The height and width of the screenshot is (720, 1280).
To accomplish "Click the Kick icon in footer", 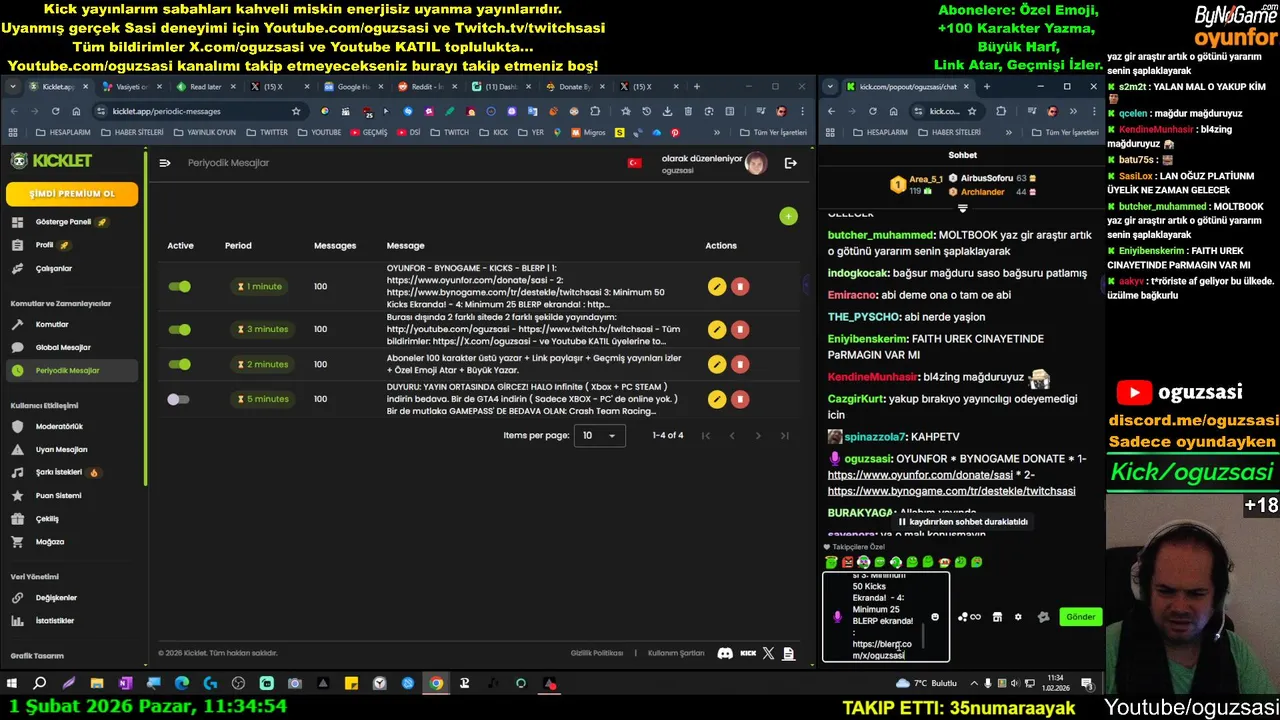I will point(748,653).
